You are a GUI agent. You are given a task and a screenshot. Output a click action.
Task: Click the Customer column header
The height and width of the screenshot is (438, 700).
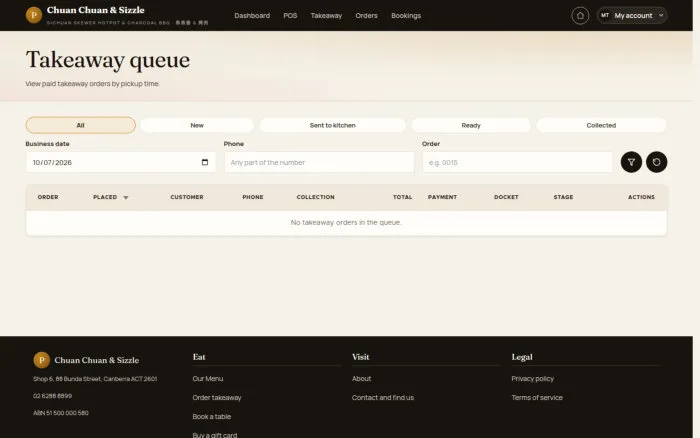[187, 197]
